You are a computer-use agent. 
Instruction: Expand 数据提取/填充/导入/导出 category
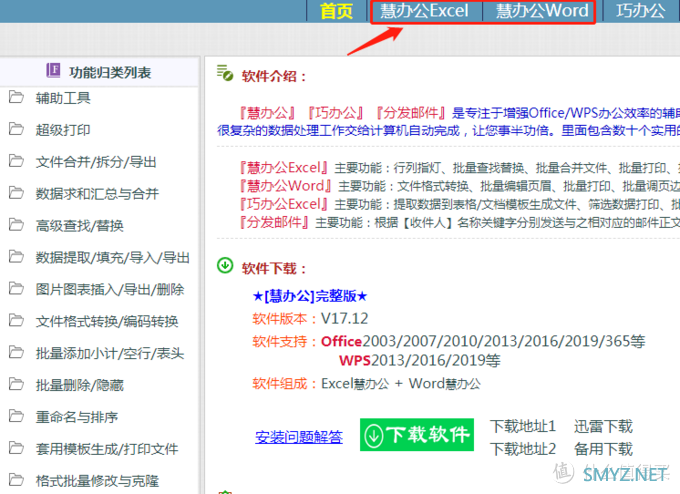tap(113, 258)
